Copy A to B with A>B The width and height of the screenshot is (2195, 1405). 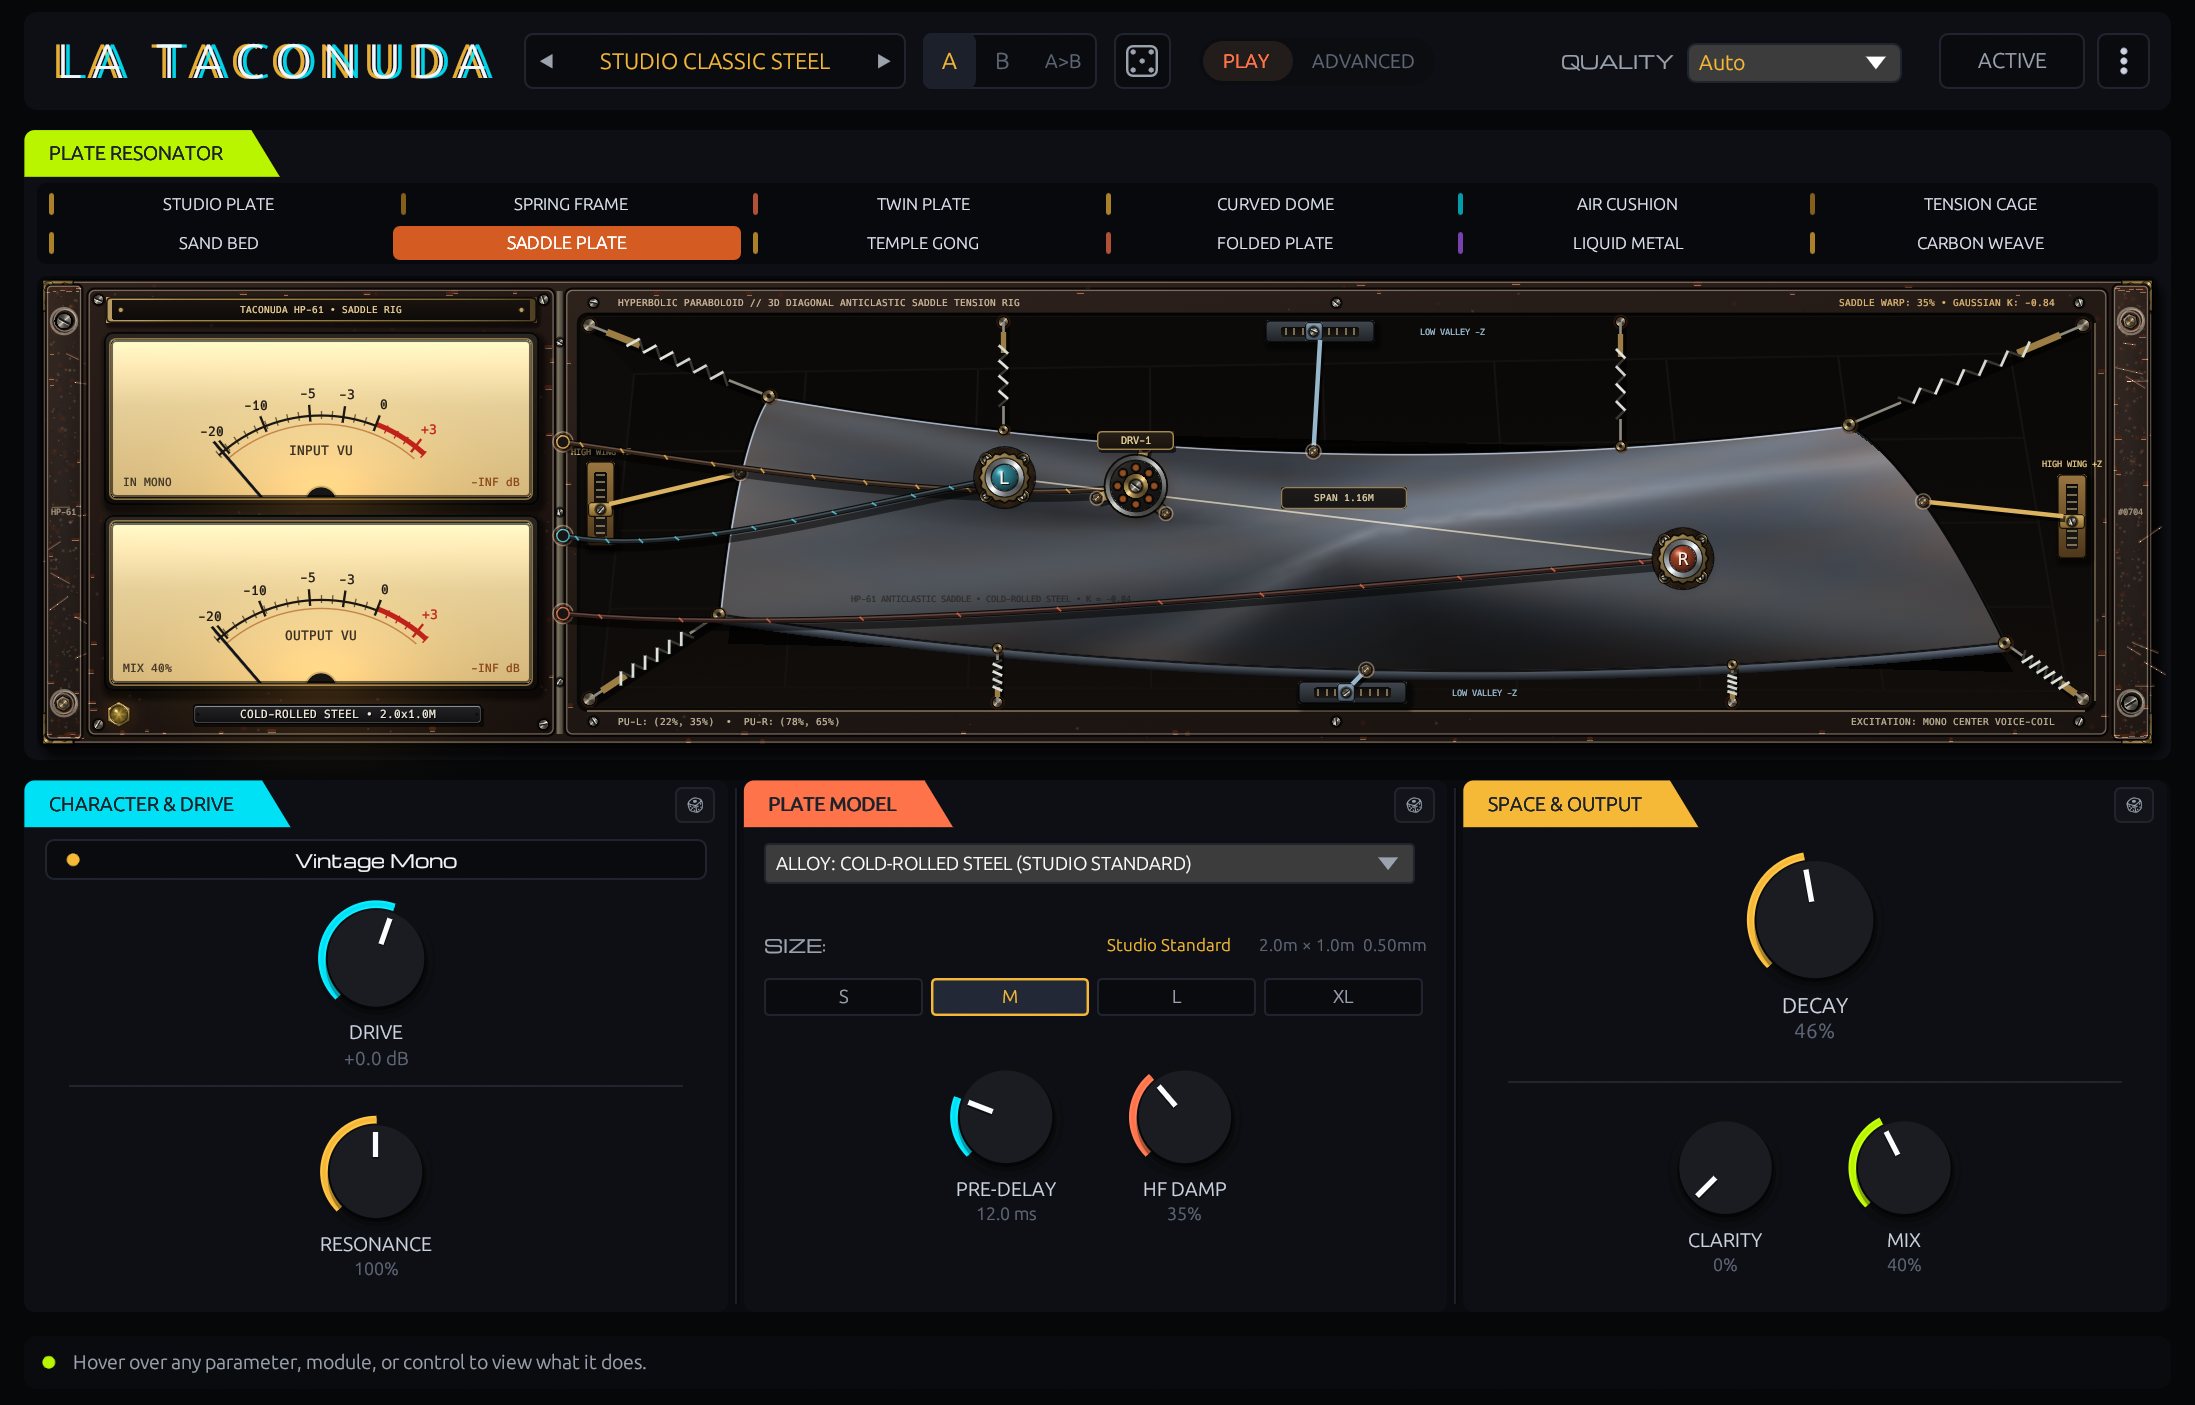tap(1062, 61)
